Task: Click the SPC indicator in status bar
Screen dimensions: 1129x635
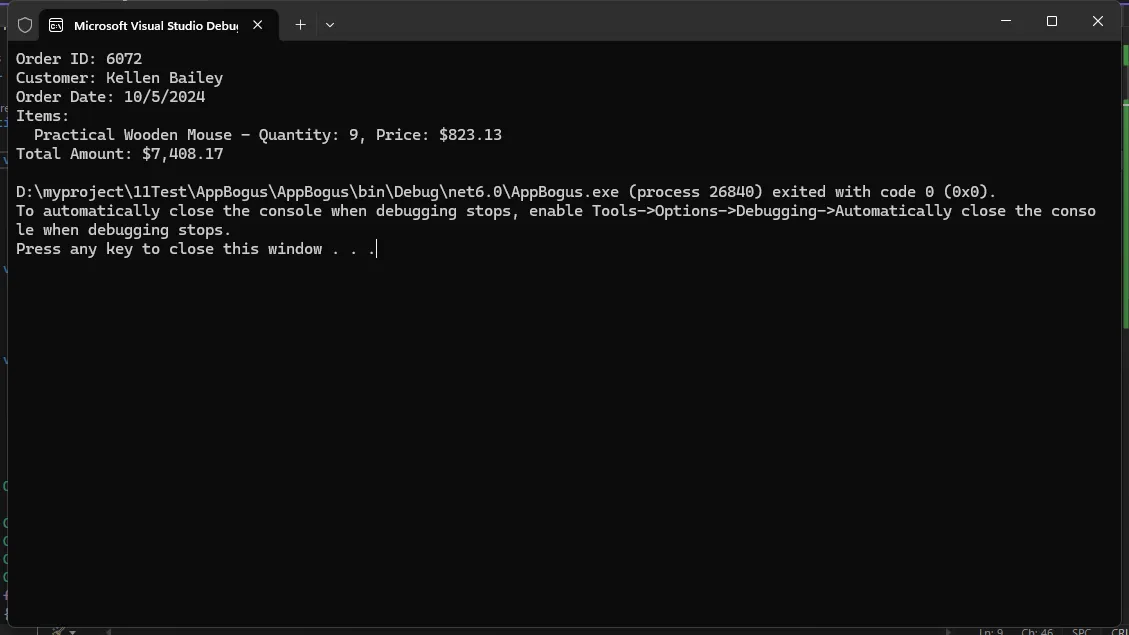Action: tap(1081, 631)
